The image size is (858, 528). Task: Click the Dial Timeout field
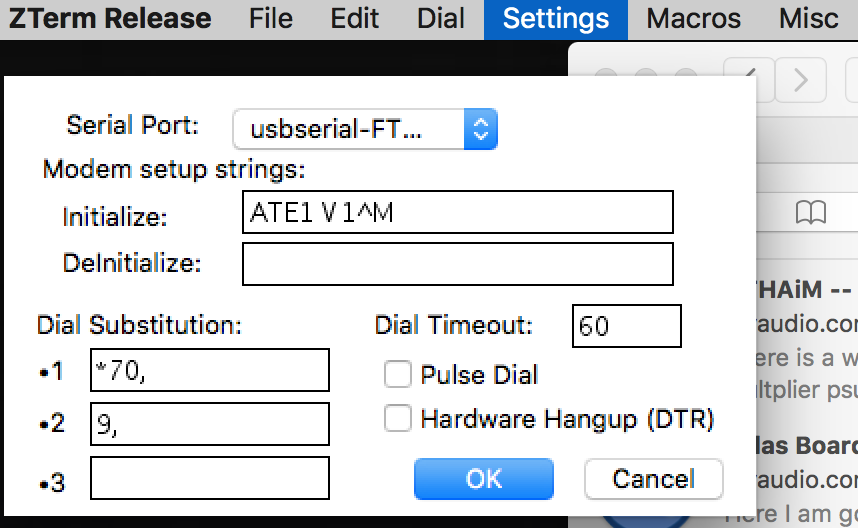pos(627,326)
